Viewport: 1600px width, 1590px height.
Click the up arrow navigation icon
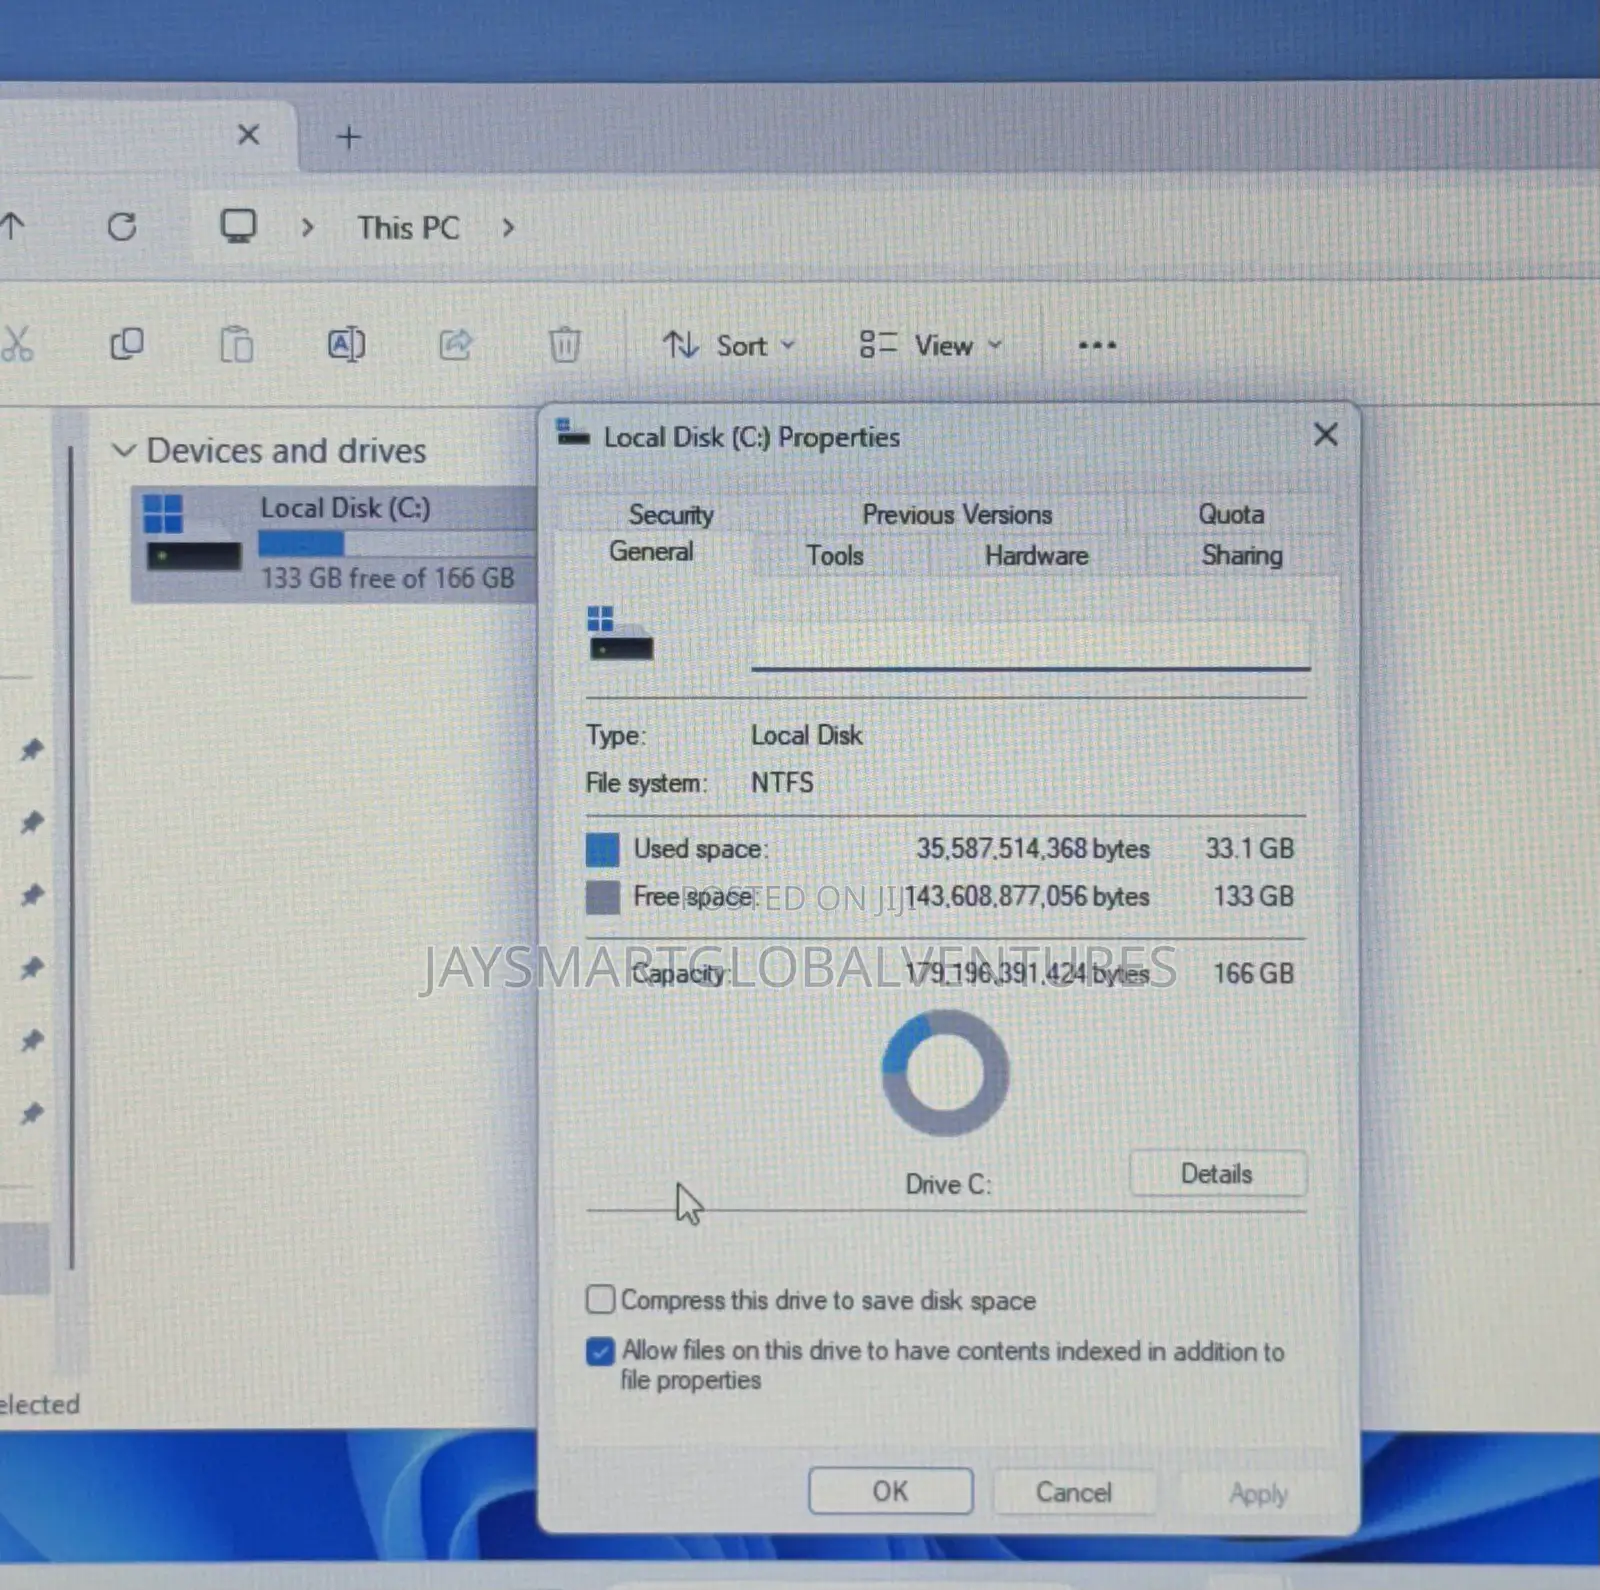12,226
